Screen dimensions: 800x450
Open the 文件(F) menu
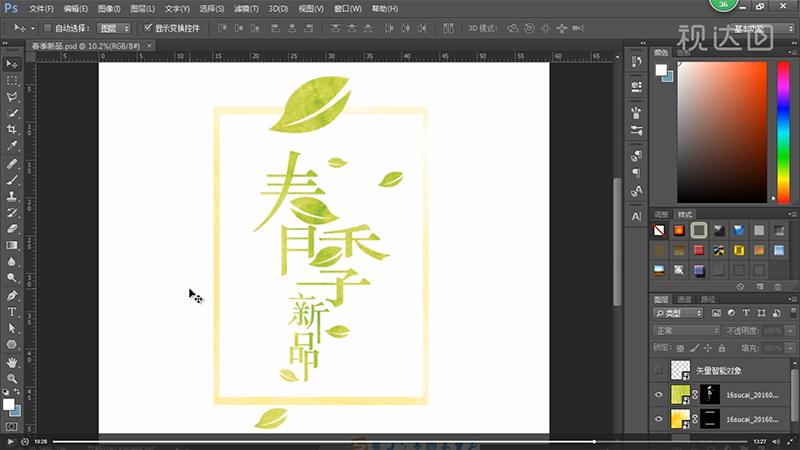41,9
